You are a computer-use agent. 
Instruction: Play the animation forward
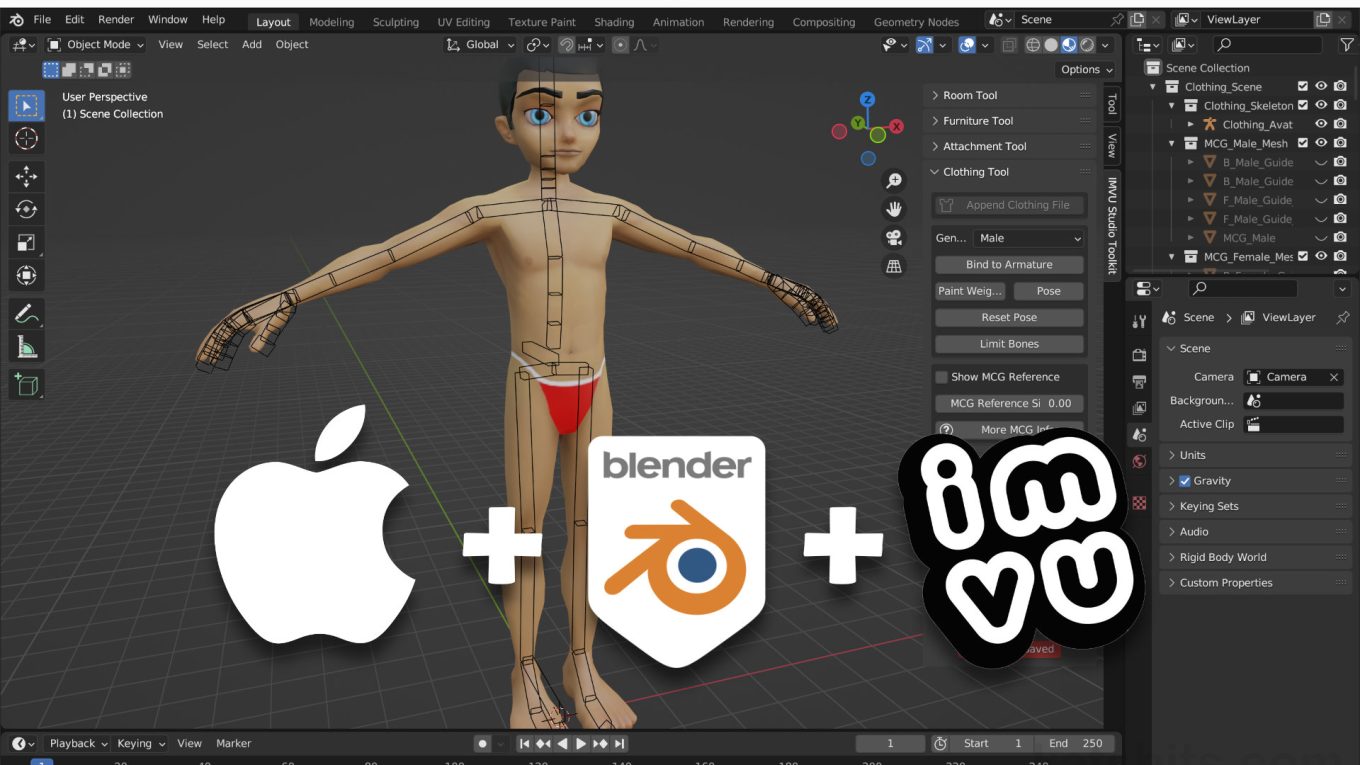581,744
